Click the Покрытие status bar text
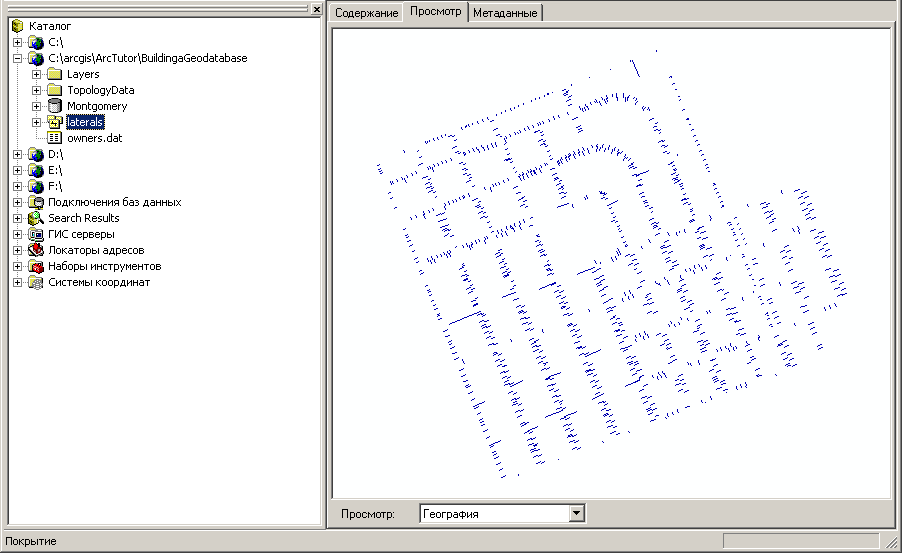 click(x=31, y=541)
